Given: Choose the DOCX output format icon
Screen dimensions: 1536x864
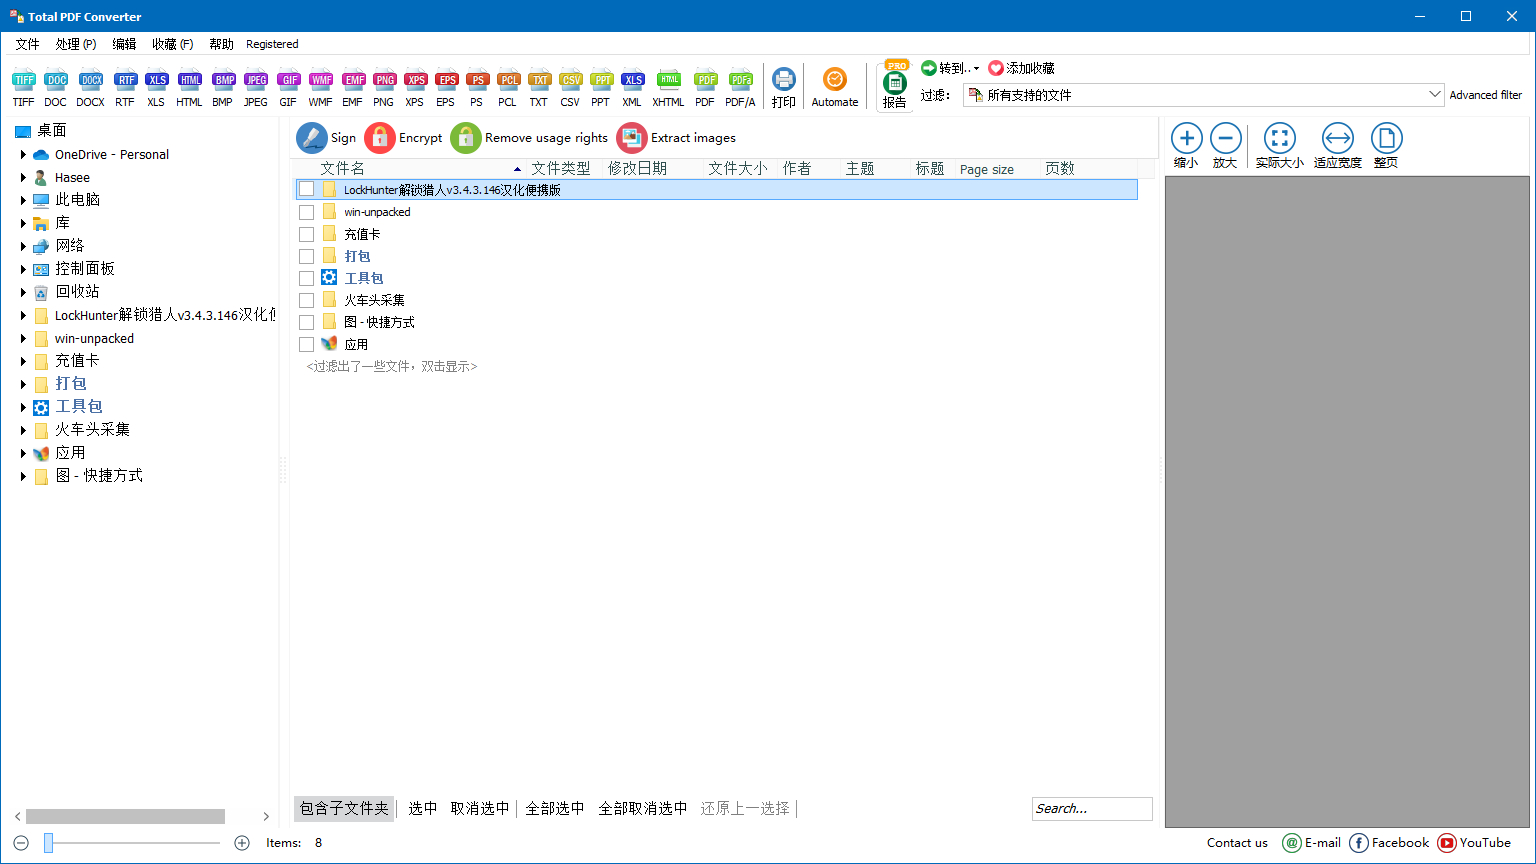Looking at the screenshot, I should click(x=90, y=88).
